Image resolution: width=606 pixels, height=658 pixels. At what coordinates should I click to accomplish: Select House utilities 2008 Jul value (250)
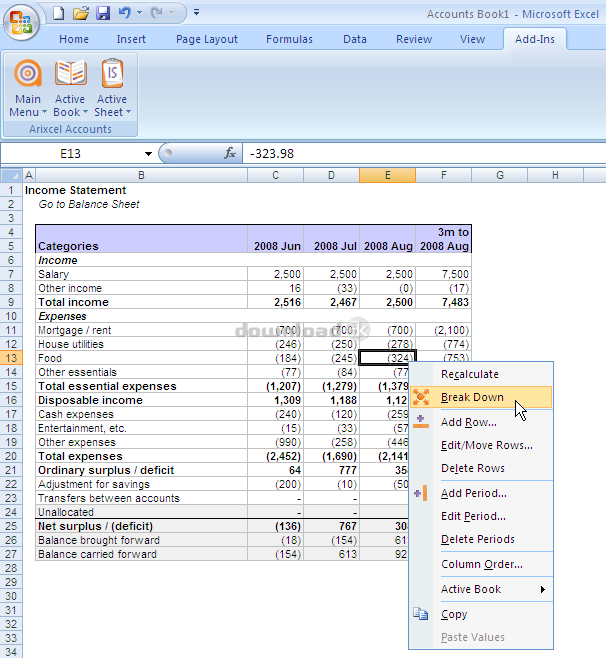click(331, 344)
